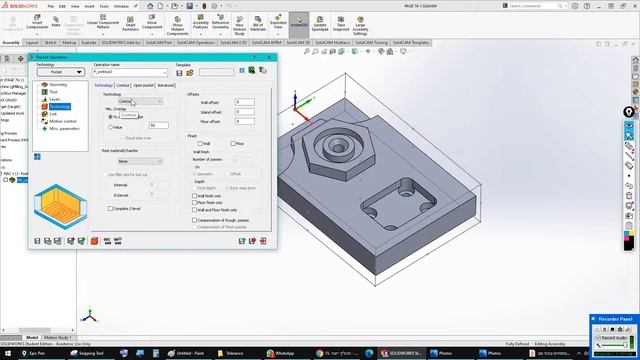Click the Floor offset input field
This screenshot has width=640, height=360.
[244, 121]
